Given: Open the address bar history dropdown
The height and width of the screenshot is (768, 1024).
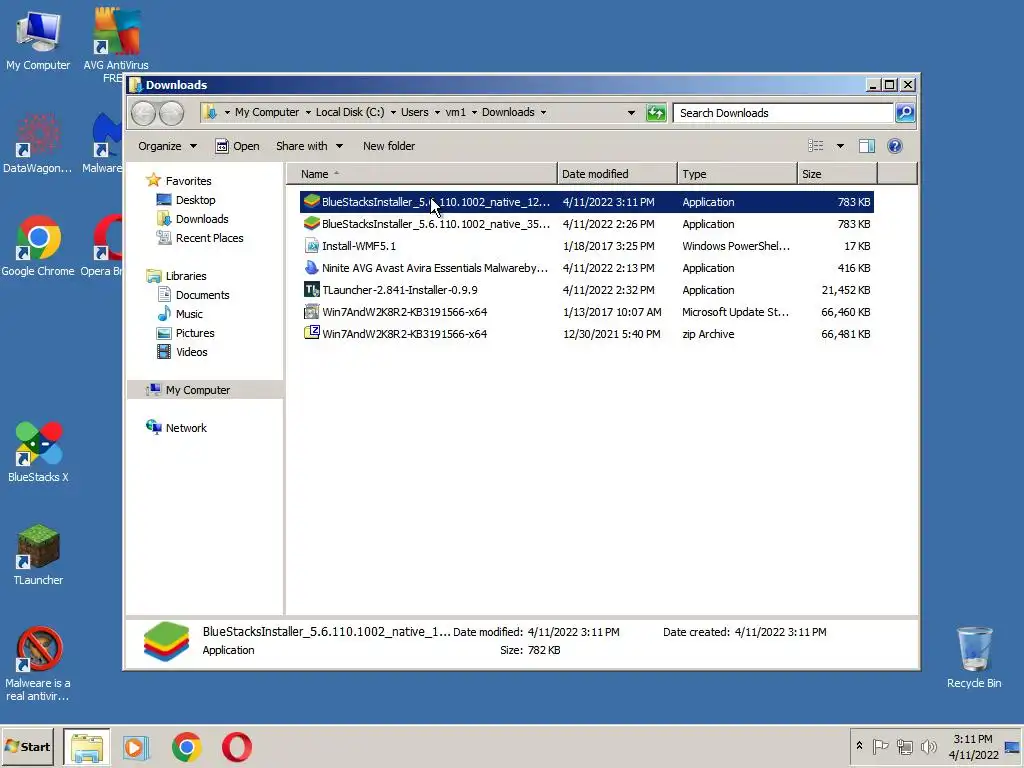Looking at the screenshot, I should pos(631,113).
